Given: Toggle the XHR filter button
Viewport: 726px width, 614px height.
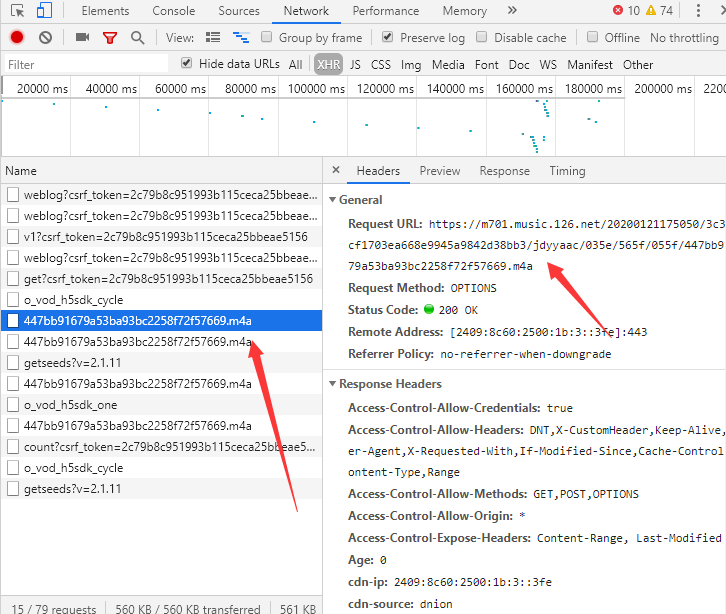Looking at the screenshot, I should tap(328, 64).
